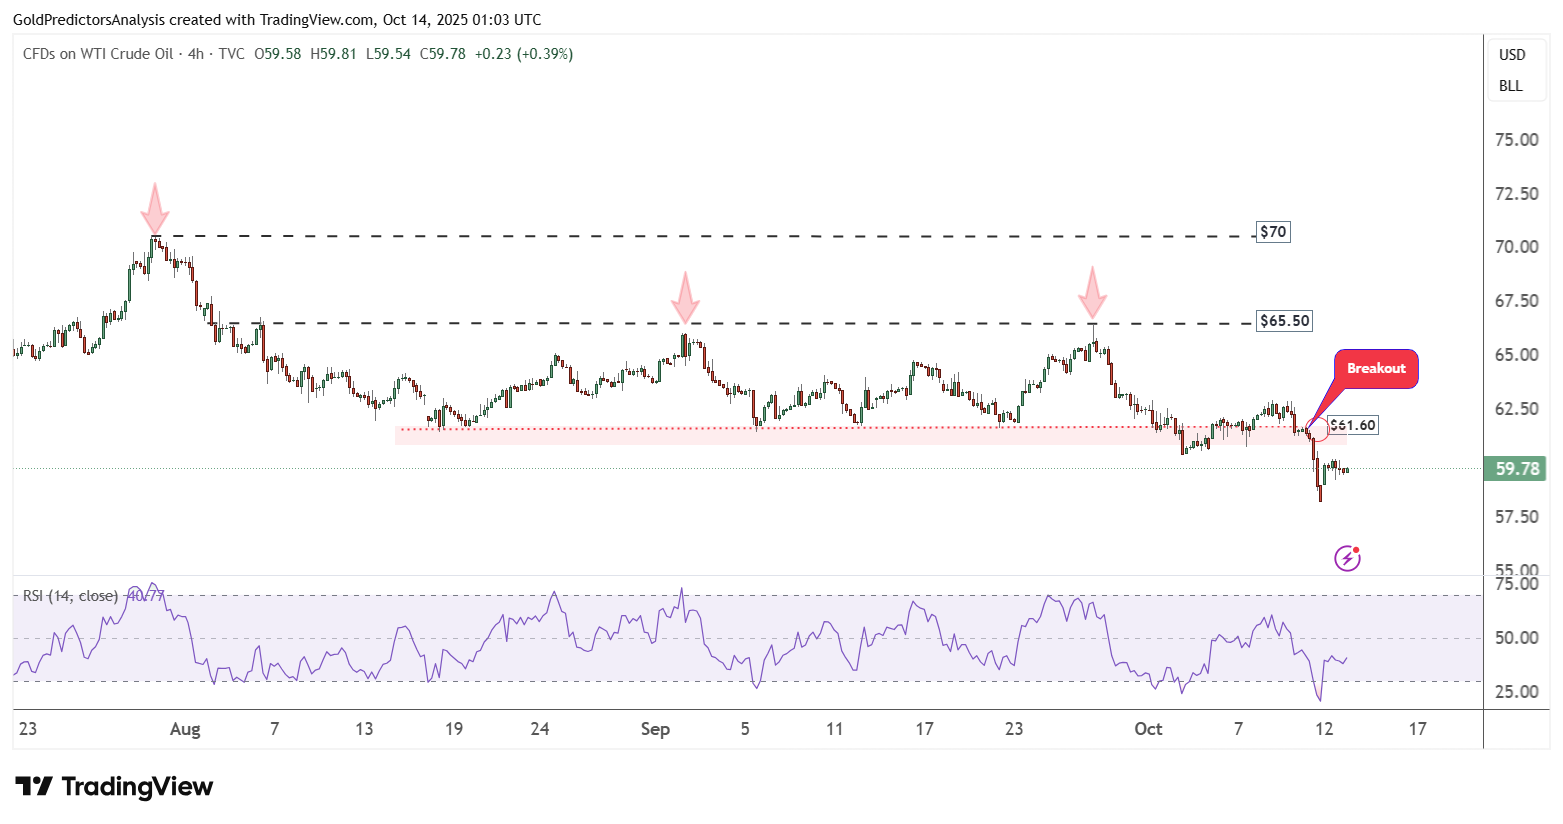The image size is (1563, 824).
Task: Click the 4h interval in chart header
Action: click(195, 54)
